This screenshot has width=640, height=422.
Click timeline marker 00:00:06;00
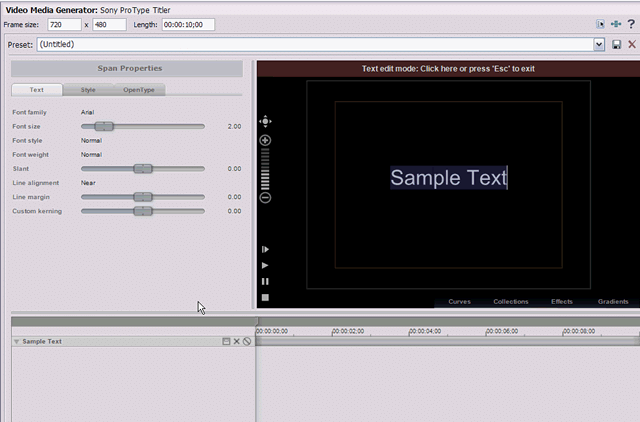click(x=502, y=331)
